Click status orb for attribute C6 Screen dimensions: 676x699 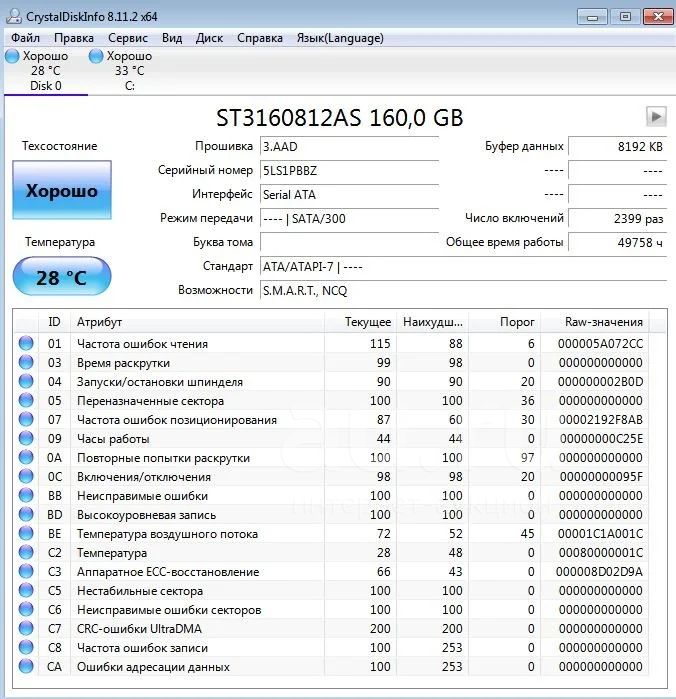[x=26, y=609]
